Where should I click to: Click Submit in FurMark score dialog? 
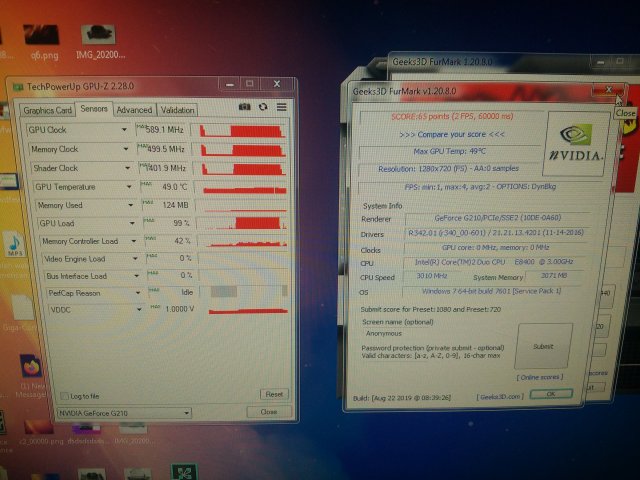(543, 346)
